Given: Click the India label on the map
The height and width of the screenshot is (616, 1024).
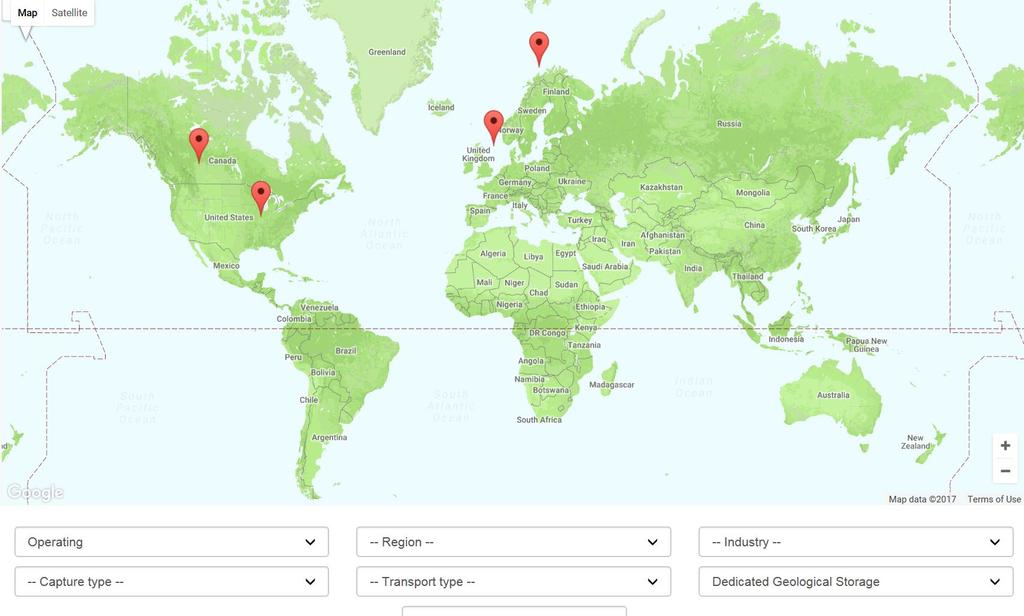Looking at the screenshot, I should [693, 268].
